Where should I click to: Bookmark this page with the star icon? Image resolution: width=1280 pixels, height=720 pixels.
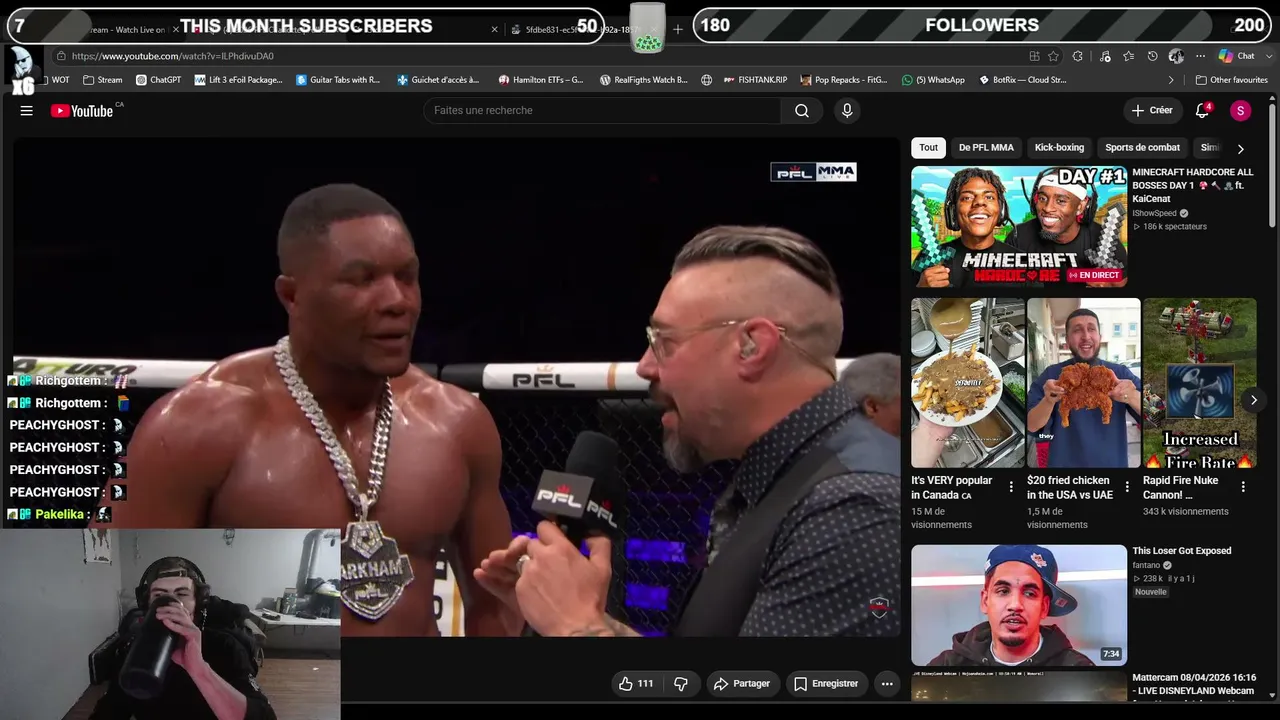(x=1054, y=56)
